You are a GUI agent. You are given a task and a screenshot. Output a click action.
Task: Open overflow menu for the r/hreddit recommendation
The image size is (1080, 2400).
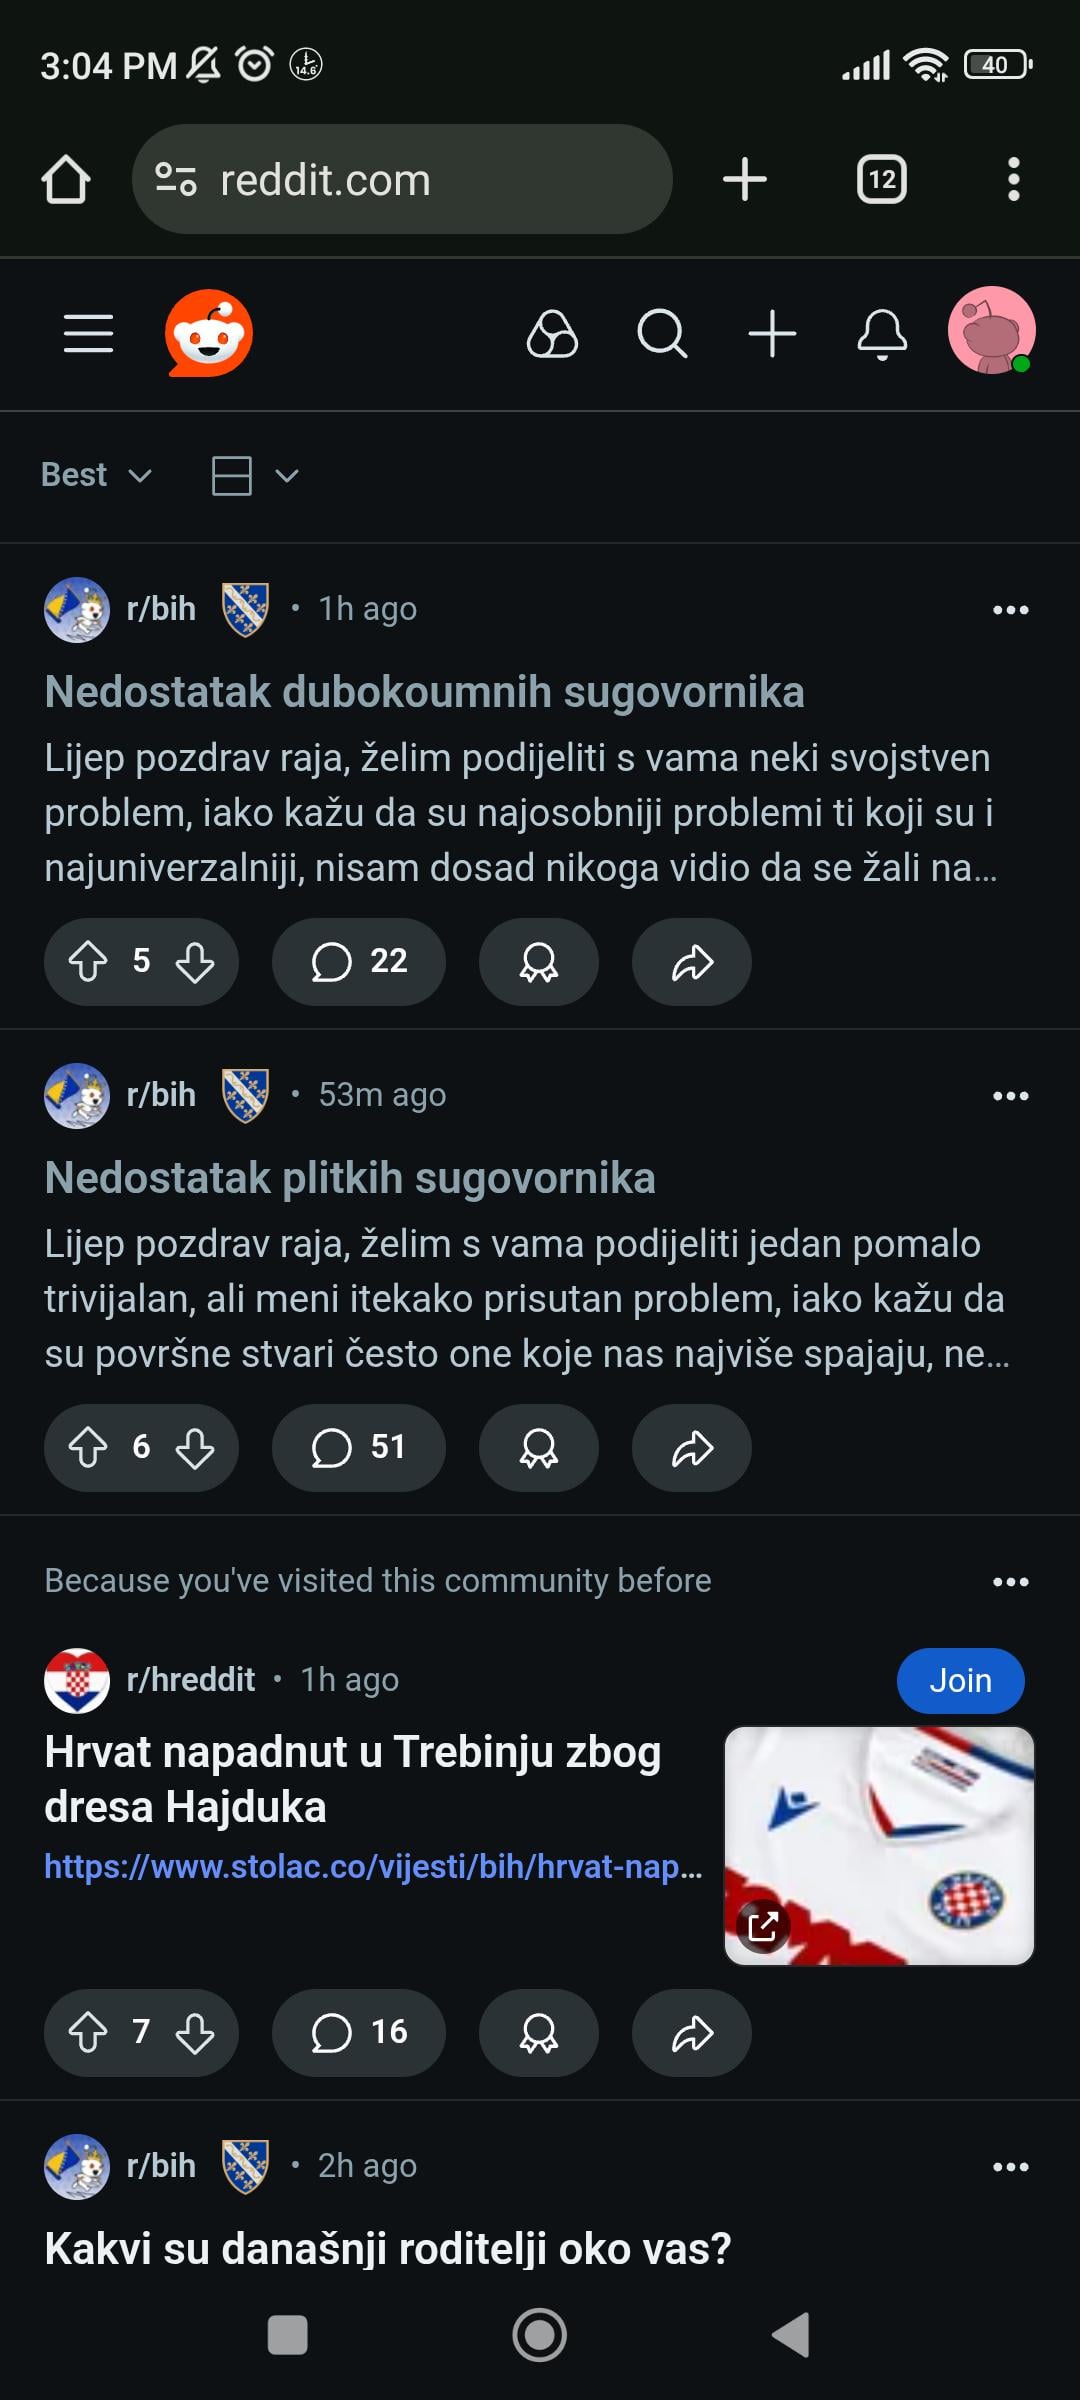[x=1010, y=1582]
